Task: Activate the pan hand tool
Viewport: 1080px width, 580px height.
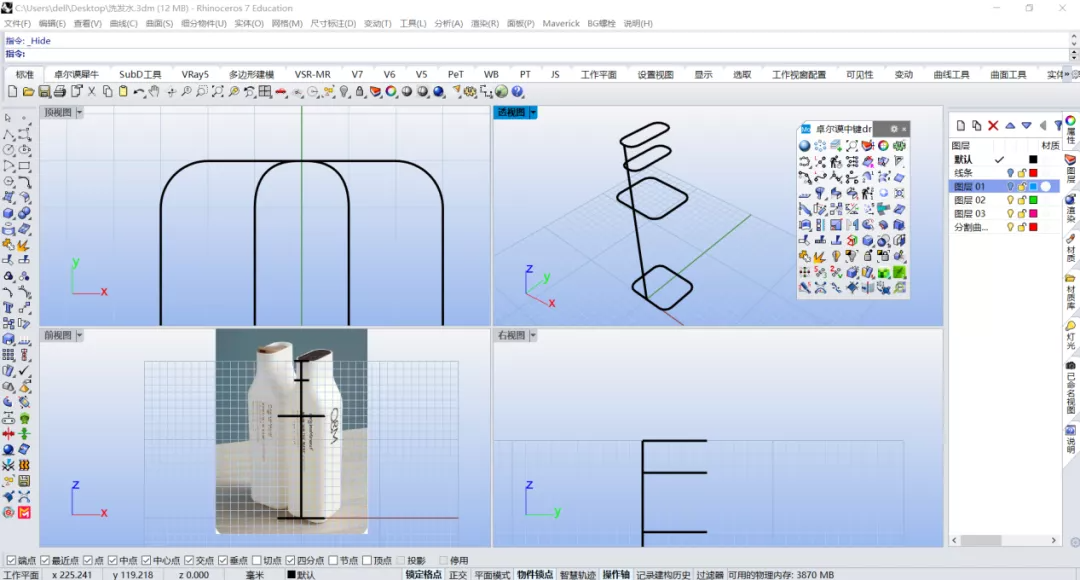Action: click(154, 92)
